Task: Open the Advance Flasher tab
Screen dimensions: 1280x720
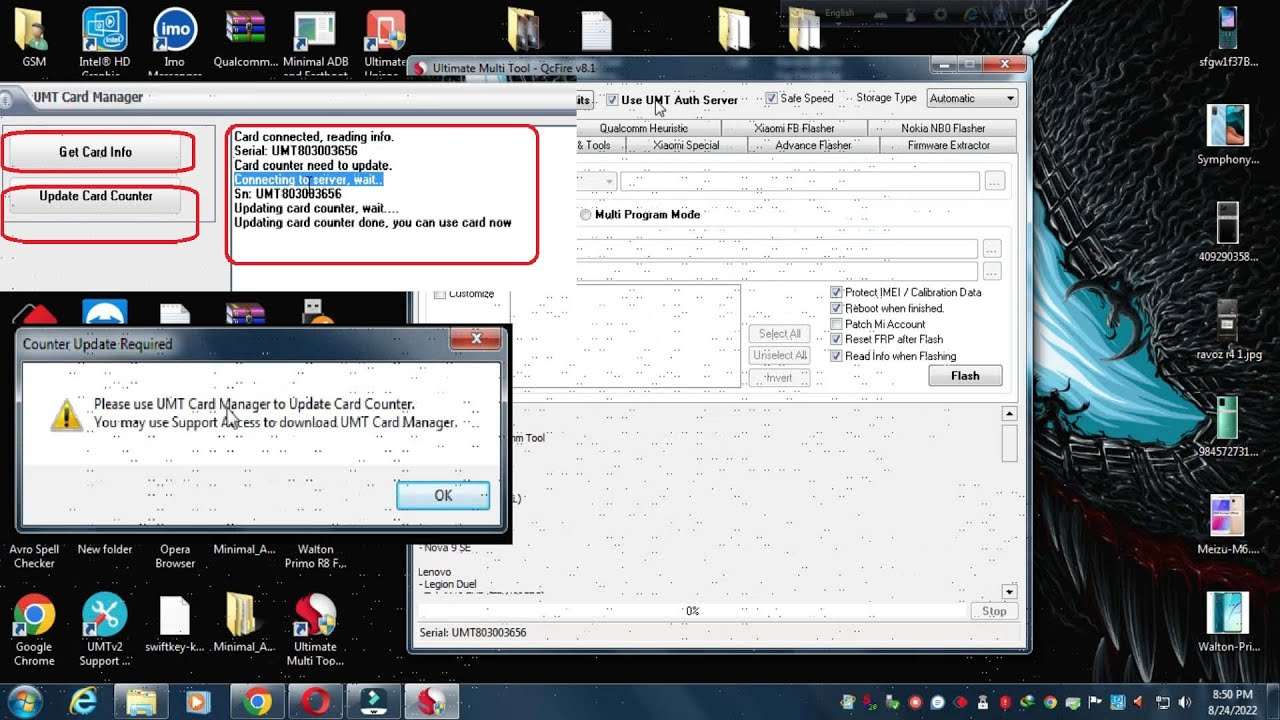Action: click(813, 145)
